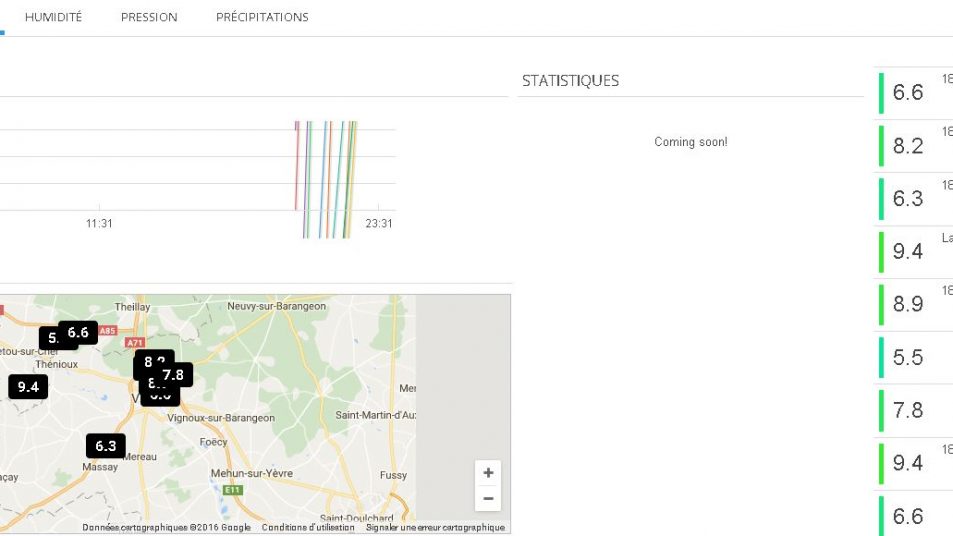Screen dimensions: 953x536
Task: Zoom out the map with minus button
Action: pyautogui.click(x=488, y=498)
